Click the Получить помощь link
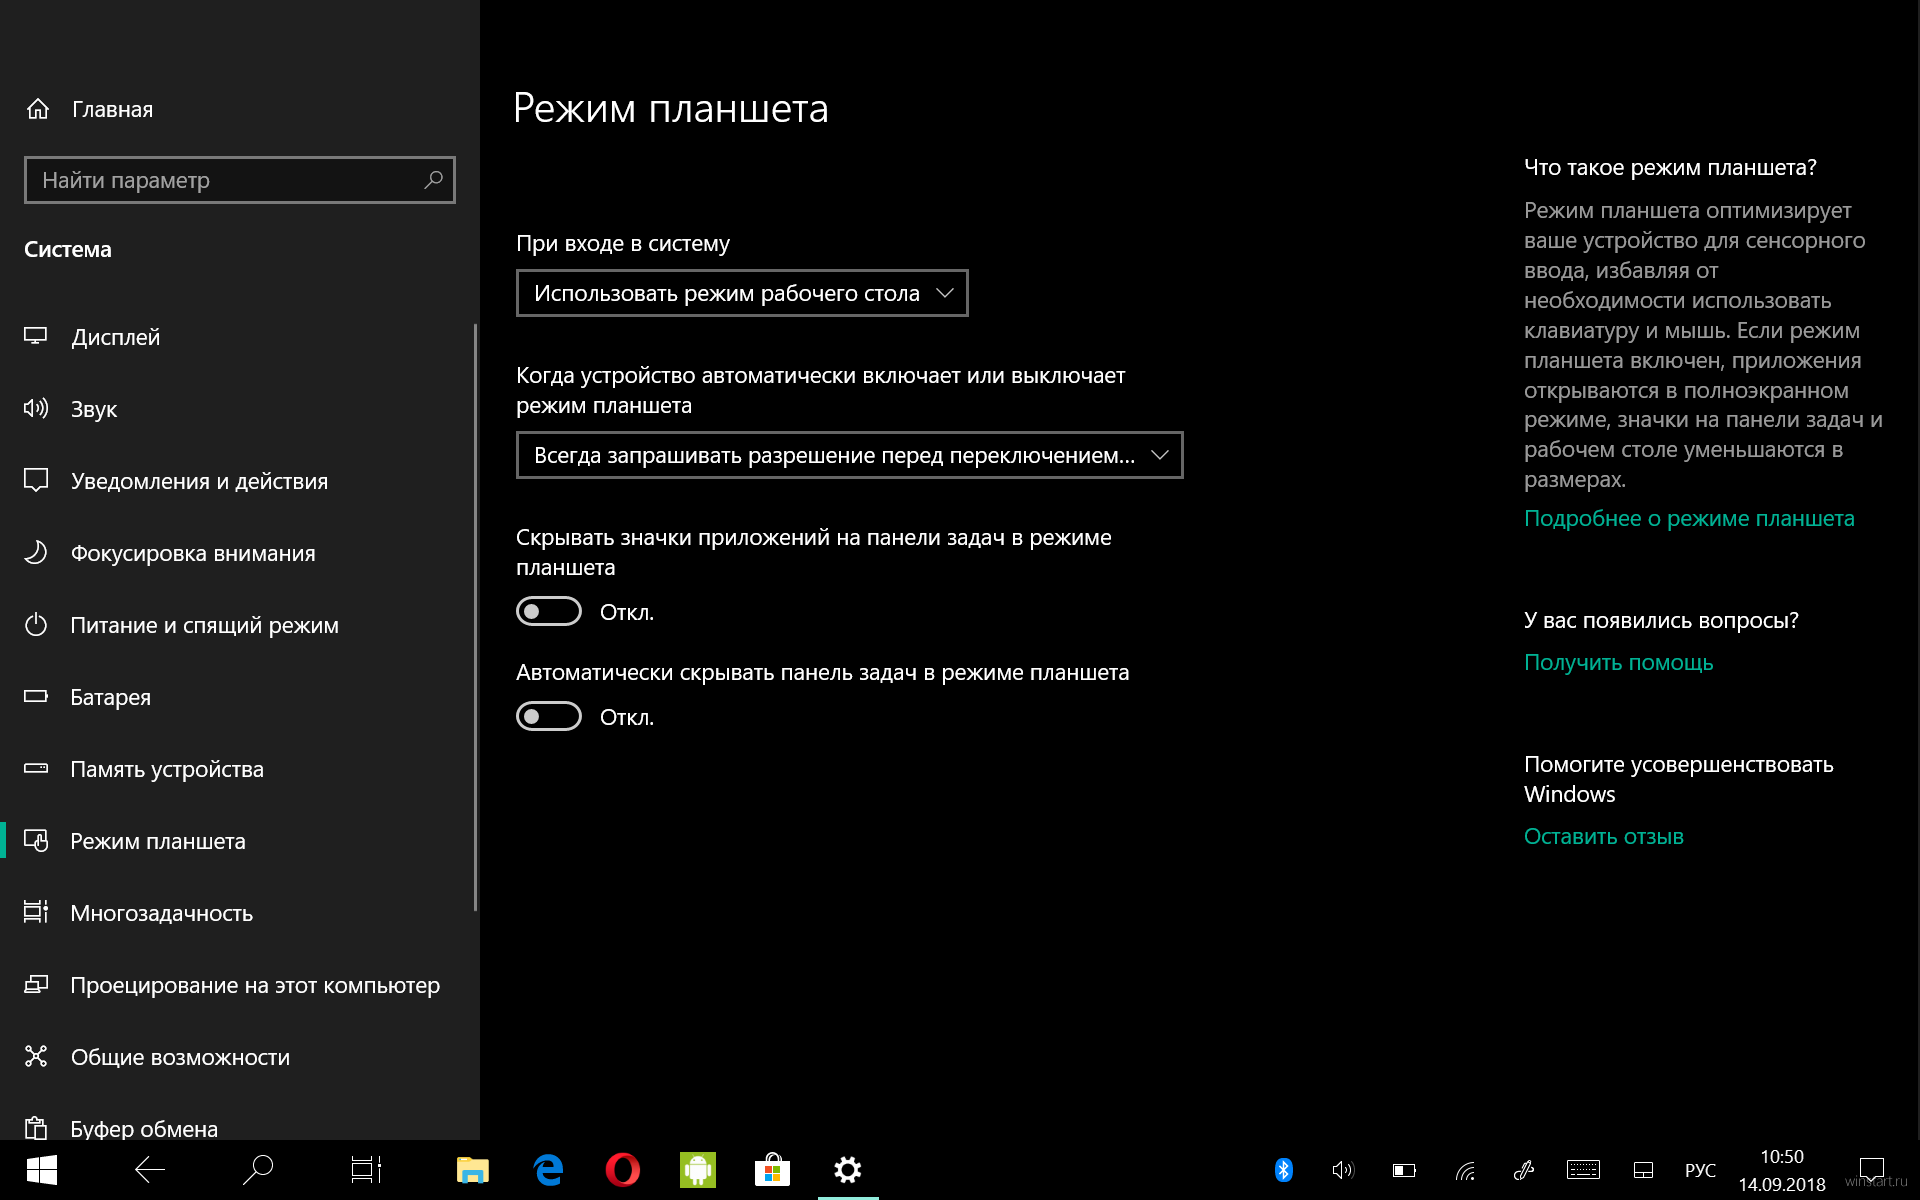Screen dimensions: 1920x1200 click(x=1618, y=662)
